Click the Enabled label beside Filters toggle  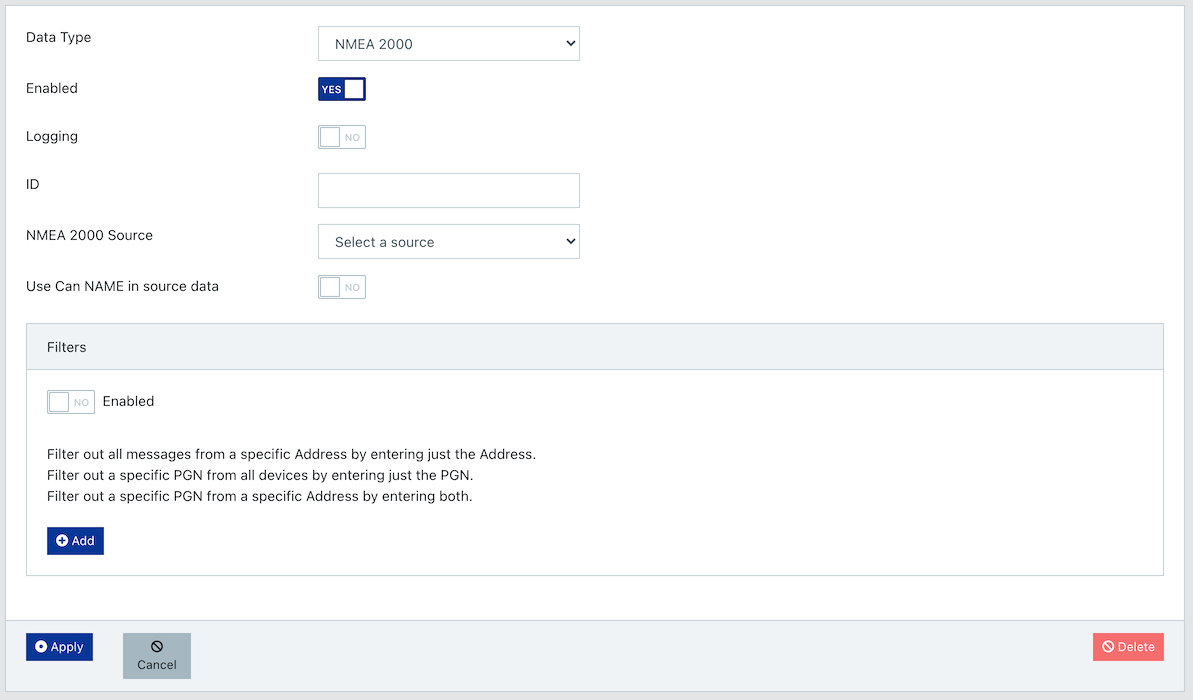pos(128,401)
